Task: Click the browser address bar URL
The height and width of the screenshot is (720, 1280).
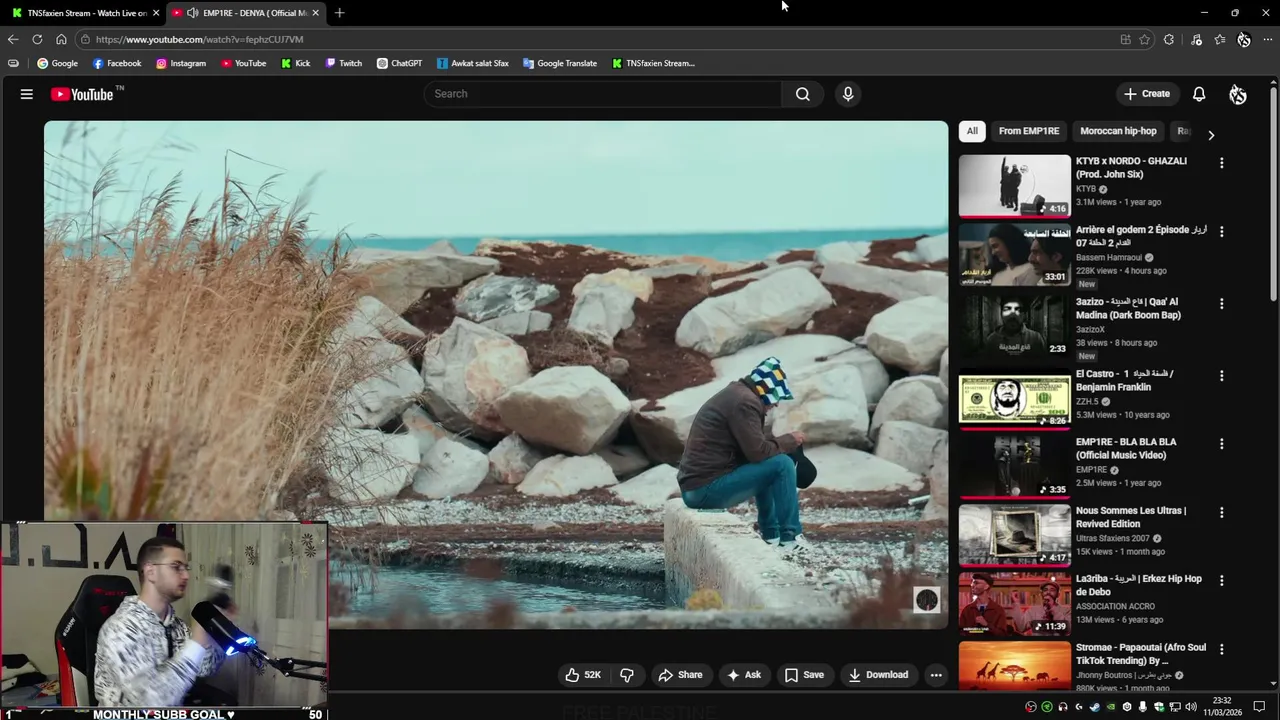Action: click(x=199, y=39)
